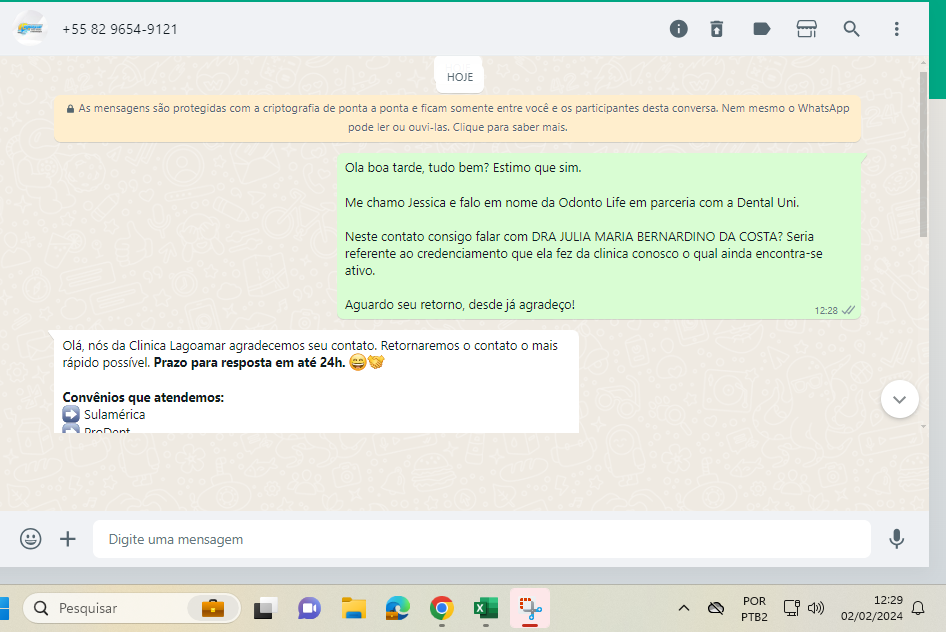Open the Windows Start button

point(4,608)
